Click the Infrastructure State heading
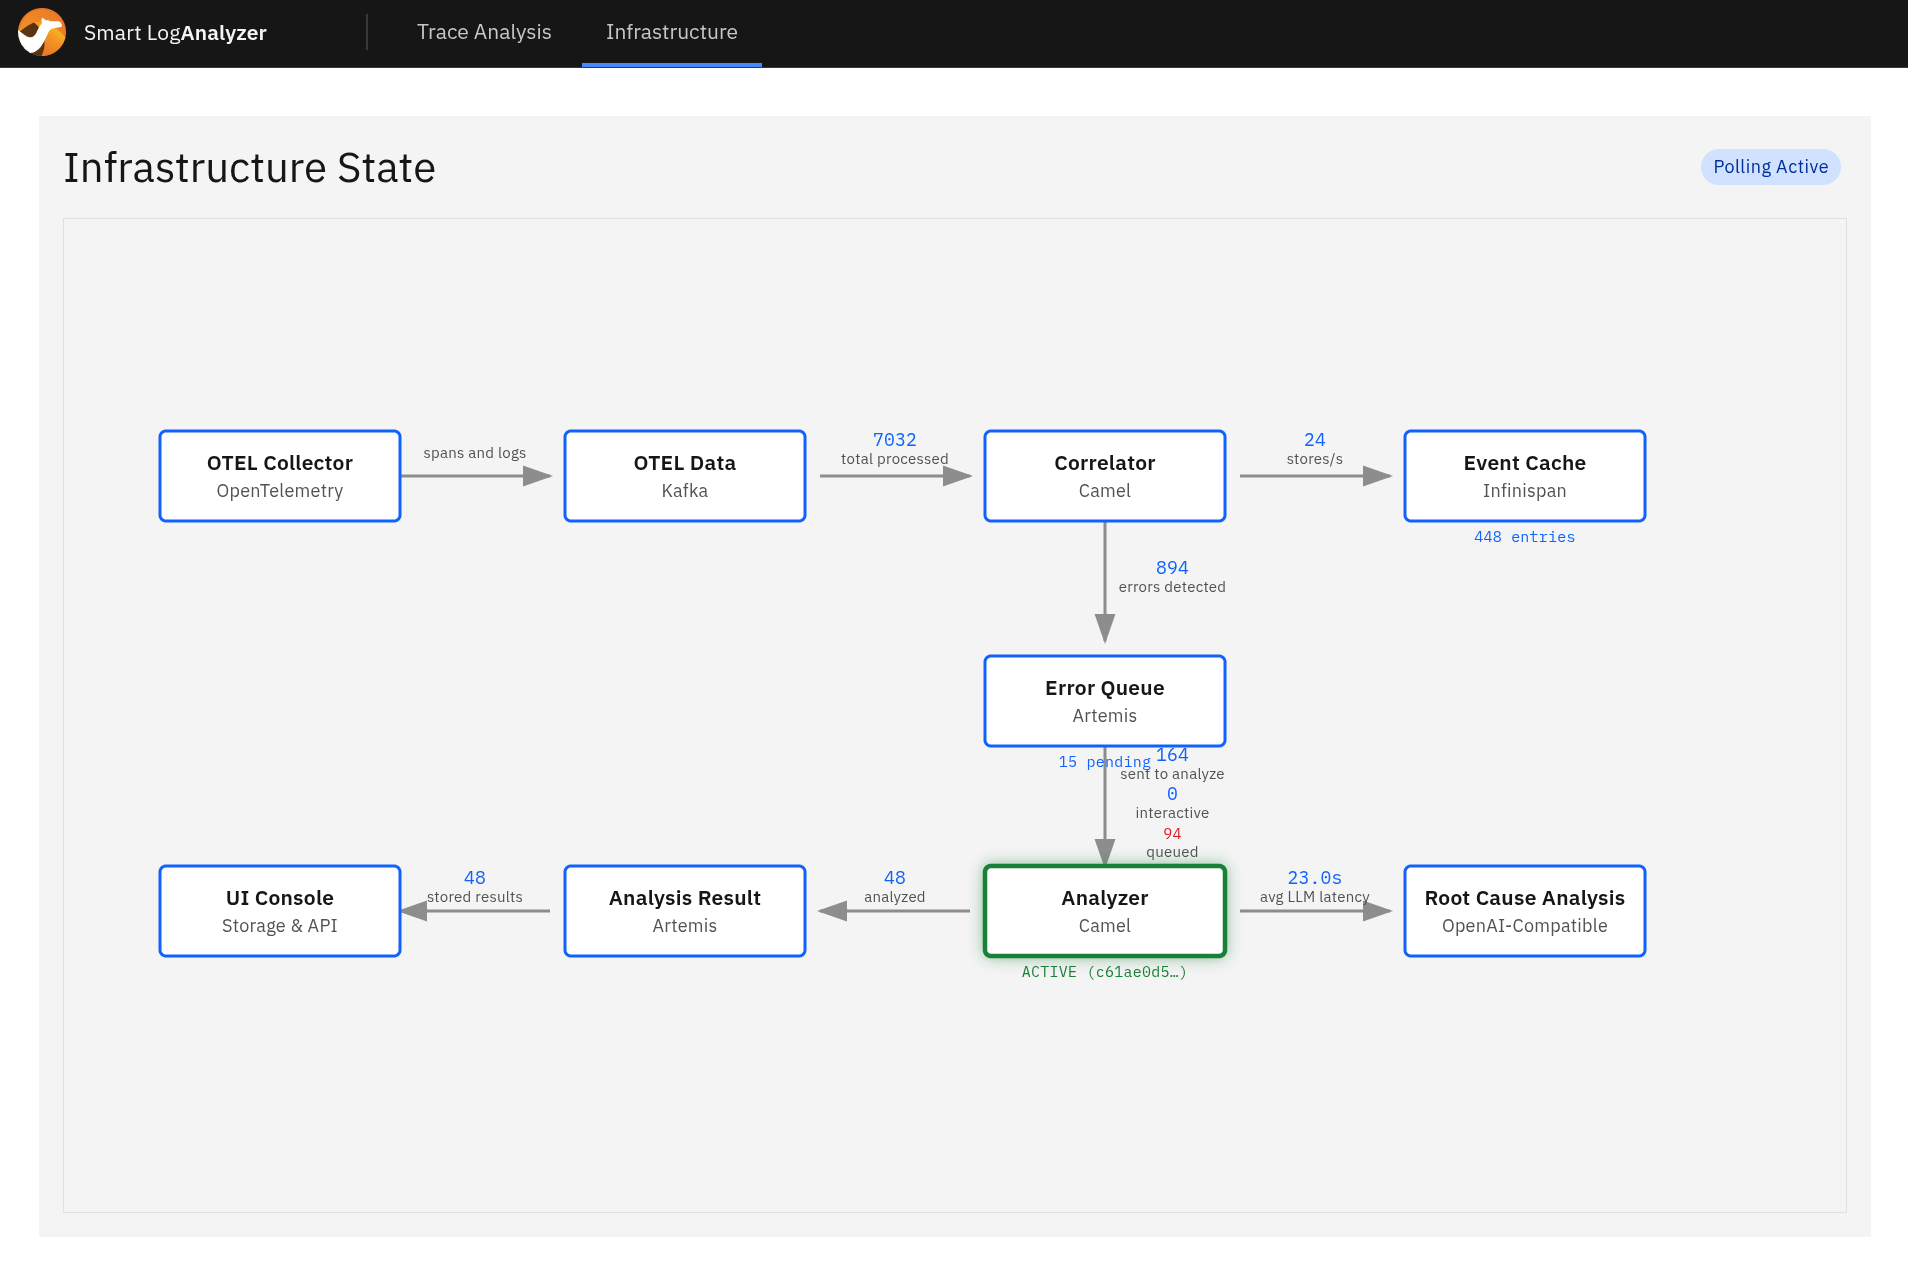 point(250,168)
